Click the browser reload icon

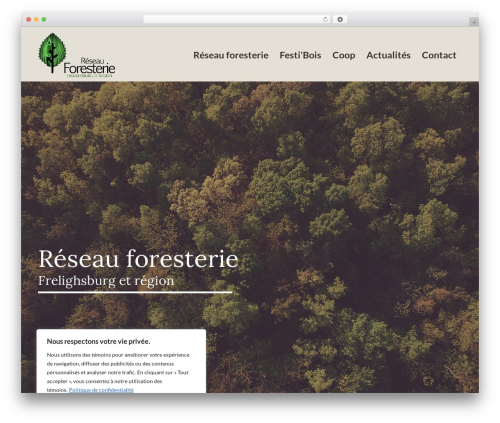click(325, 20)
